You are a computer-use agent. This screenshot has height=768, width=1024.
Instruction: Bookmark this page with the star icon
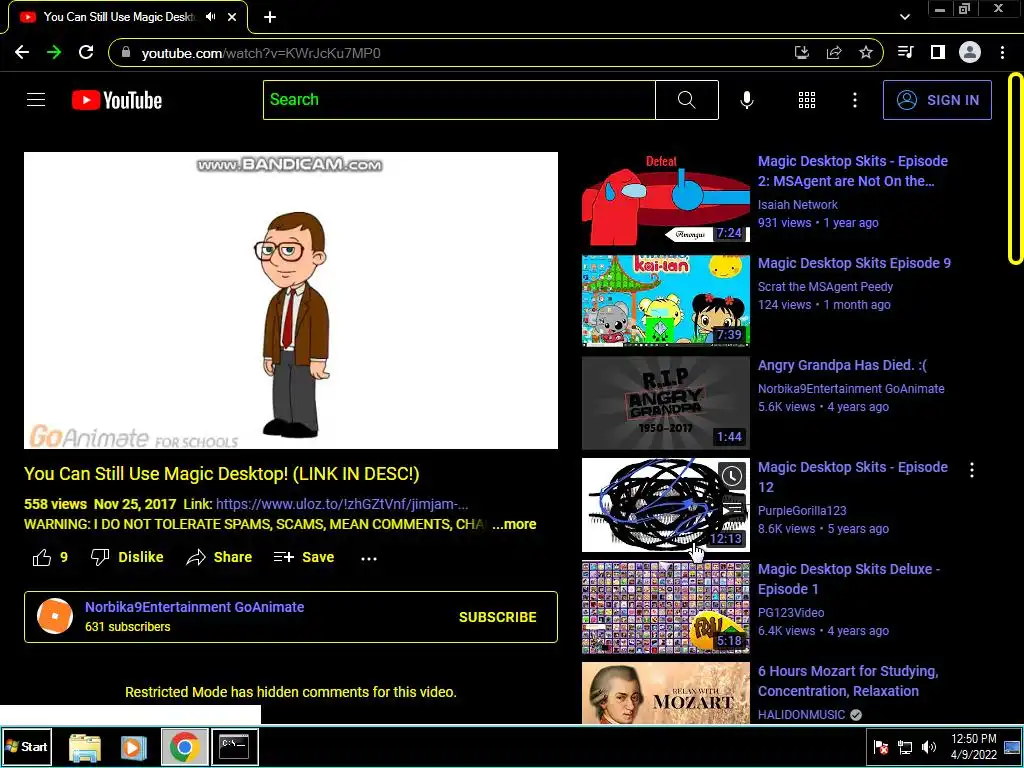866,53
